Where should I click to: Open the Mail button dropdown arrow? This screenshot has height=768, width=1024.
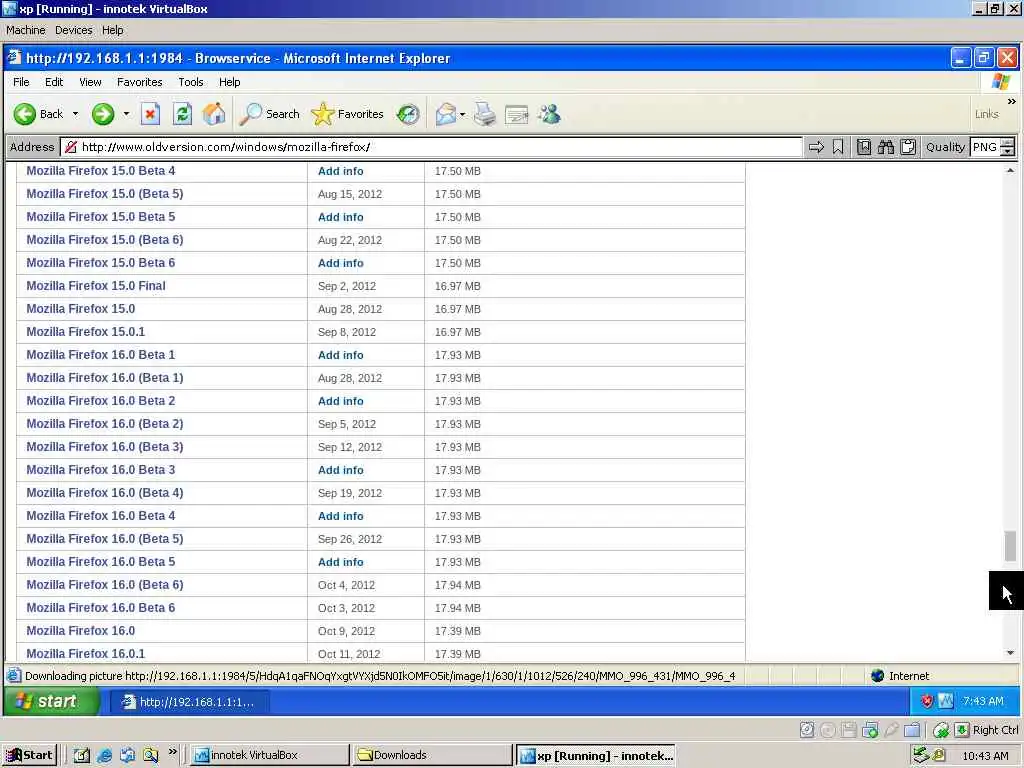click(x=462, y=114)
